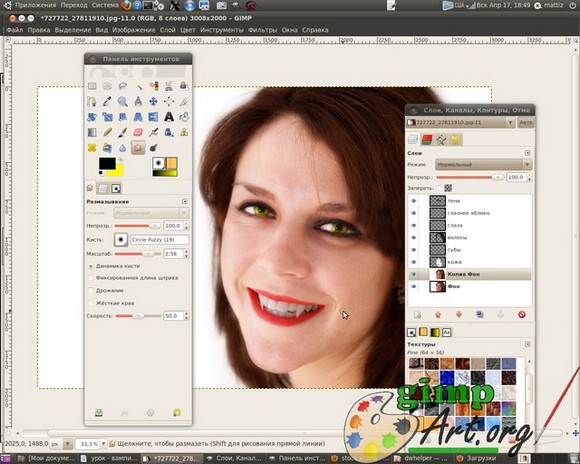Select the Rectangle Select tool
580x464 pixels.
92,86
